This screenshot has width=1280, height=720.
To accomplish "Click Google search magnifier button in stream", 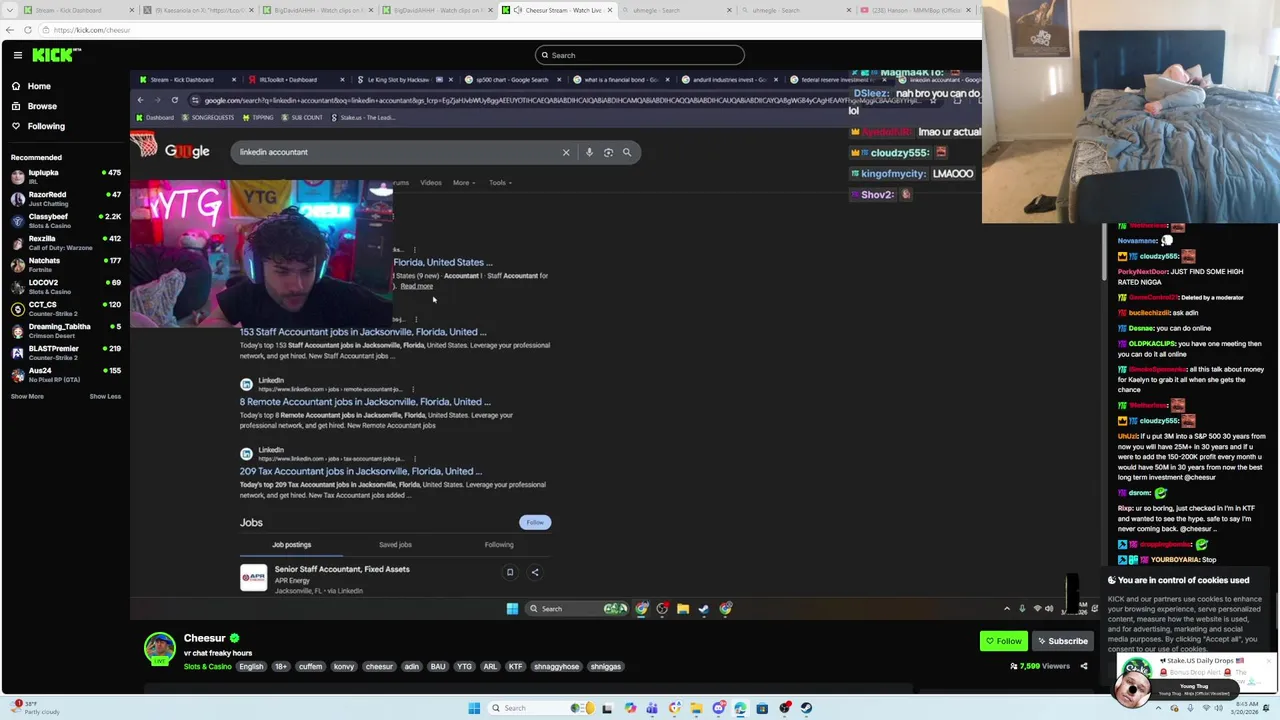I will click(x=627, y=152).
